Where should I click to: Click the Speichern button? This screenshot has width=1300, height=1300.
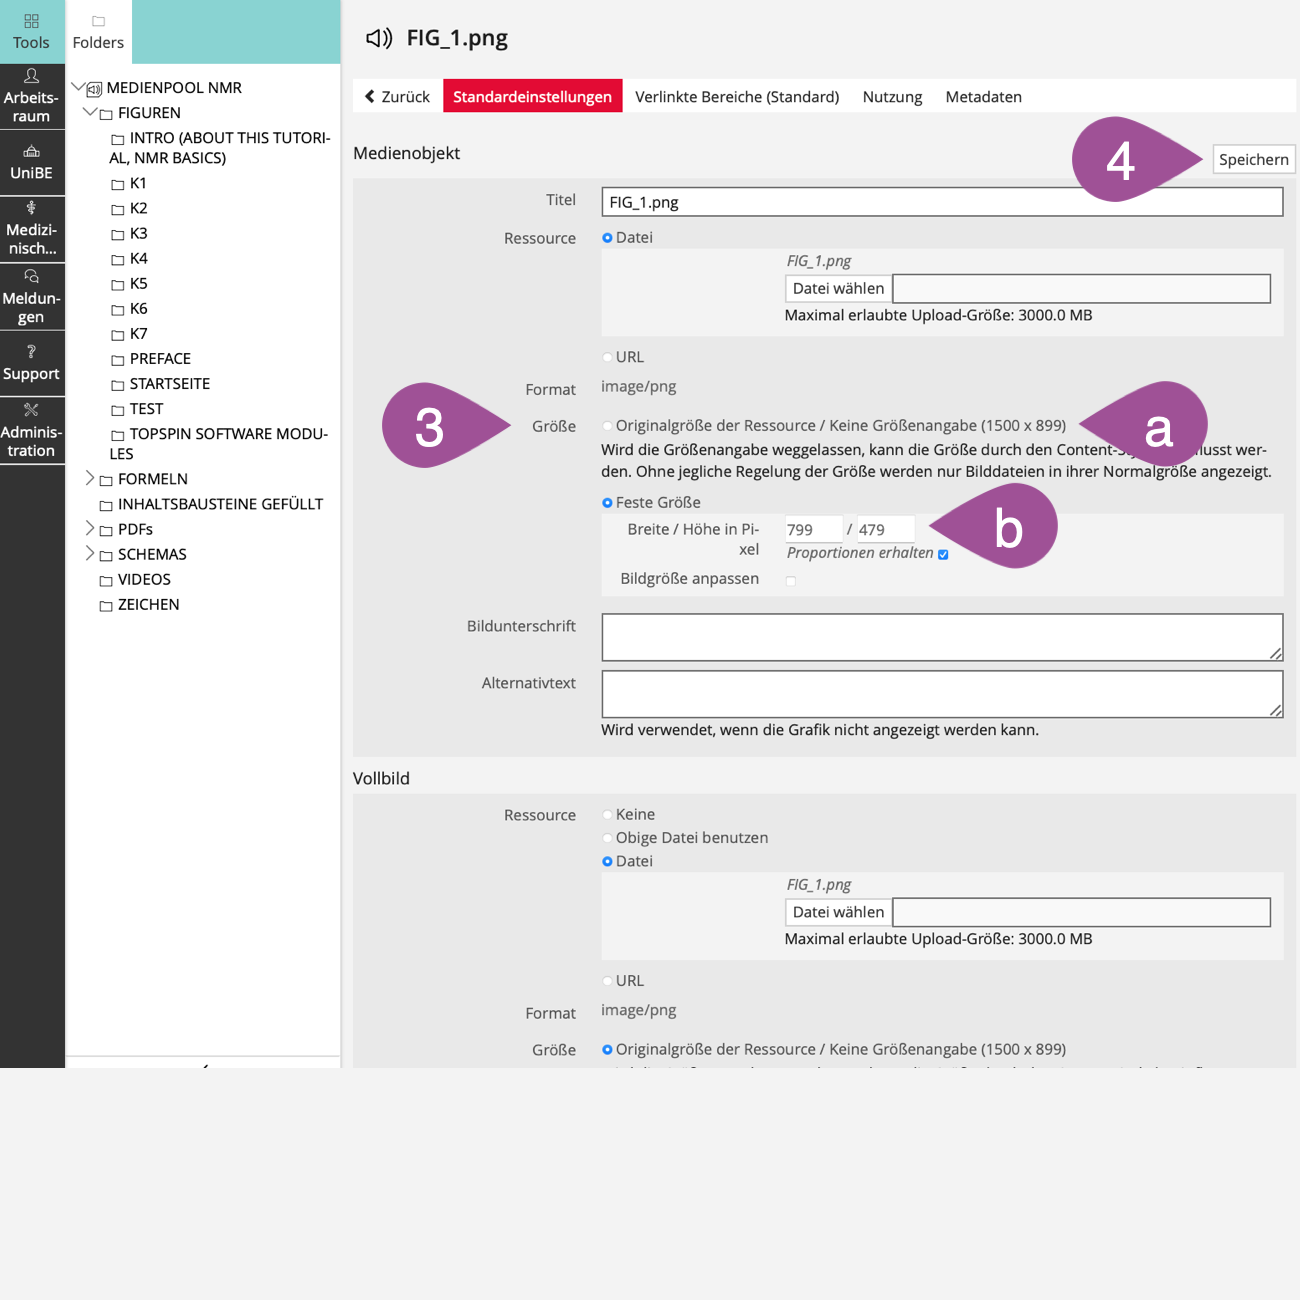[1253, 160]
